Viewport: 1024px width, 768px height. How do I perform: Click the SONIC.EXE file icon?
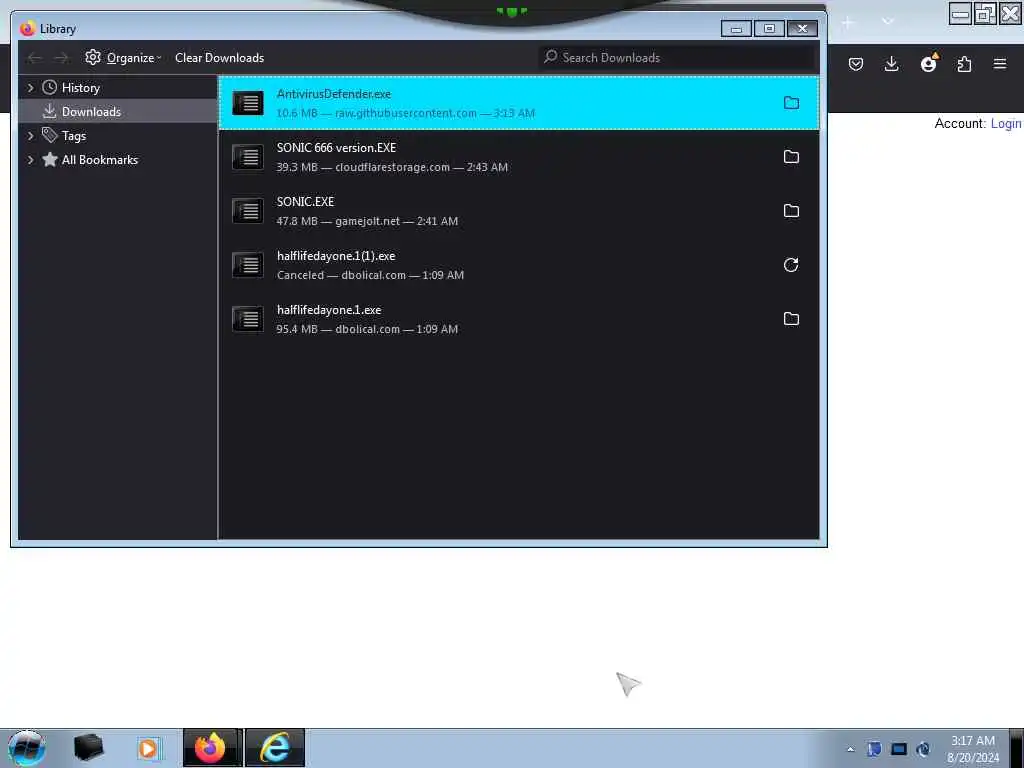tap(248, 211)
